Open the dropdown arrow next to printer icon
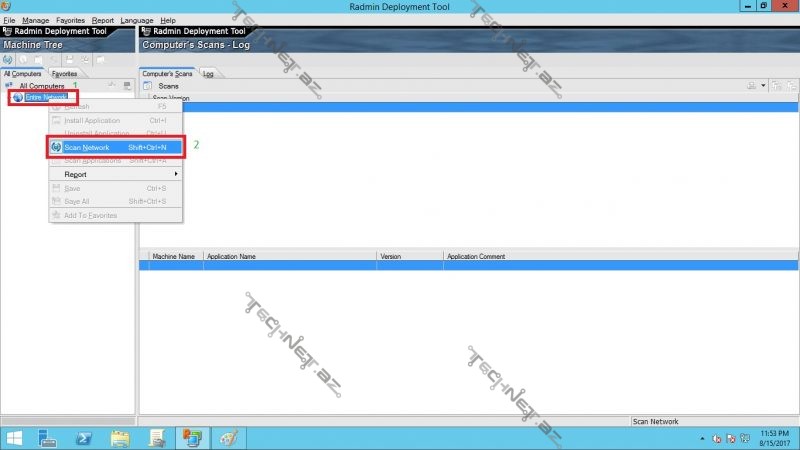Screen dimensions: 800x450 [763, 86]
